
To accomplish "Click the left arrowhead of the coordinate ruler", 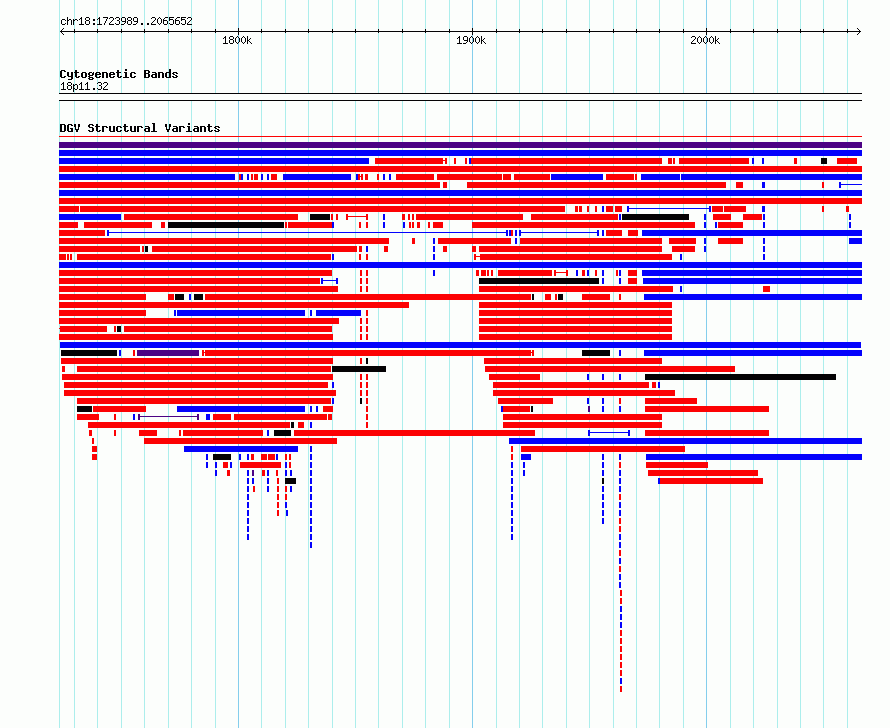I will tap(62, 32).
